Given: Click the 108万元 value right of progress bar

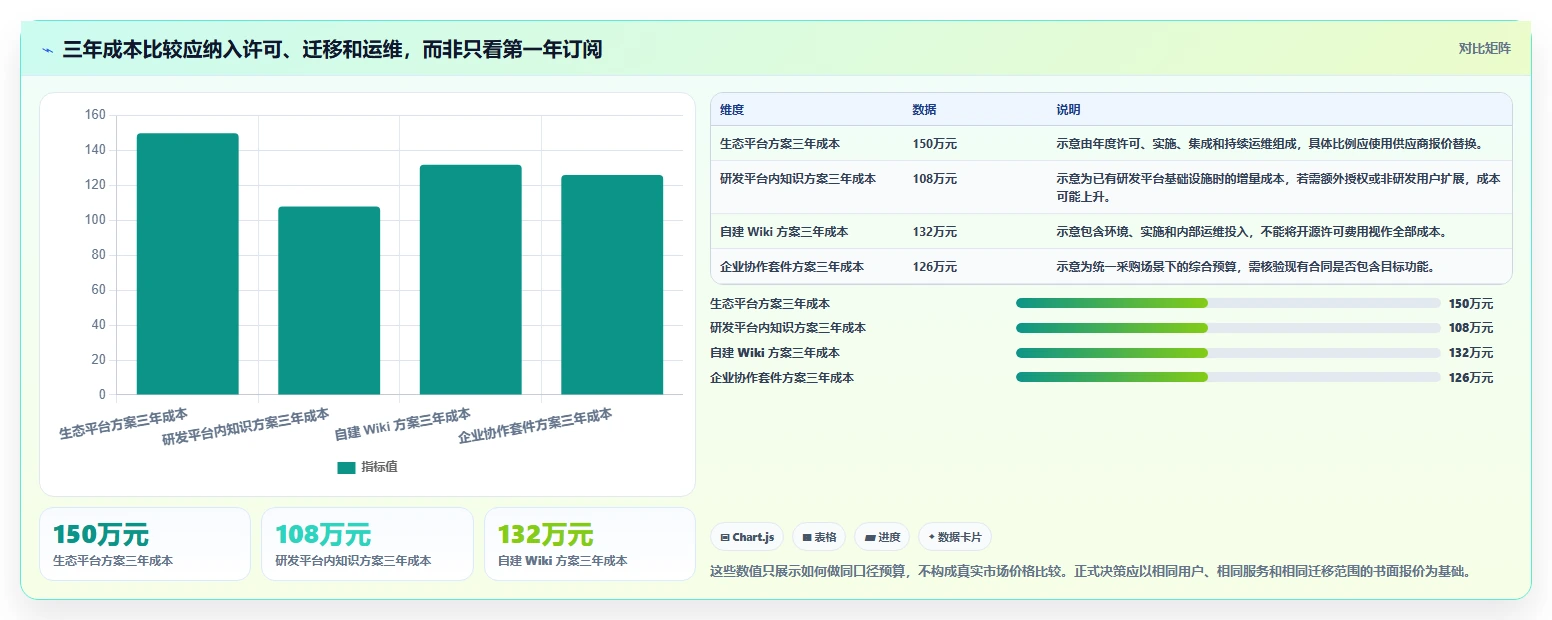Looking at the screenshot, I should pos(1470,328).
